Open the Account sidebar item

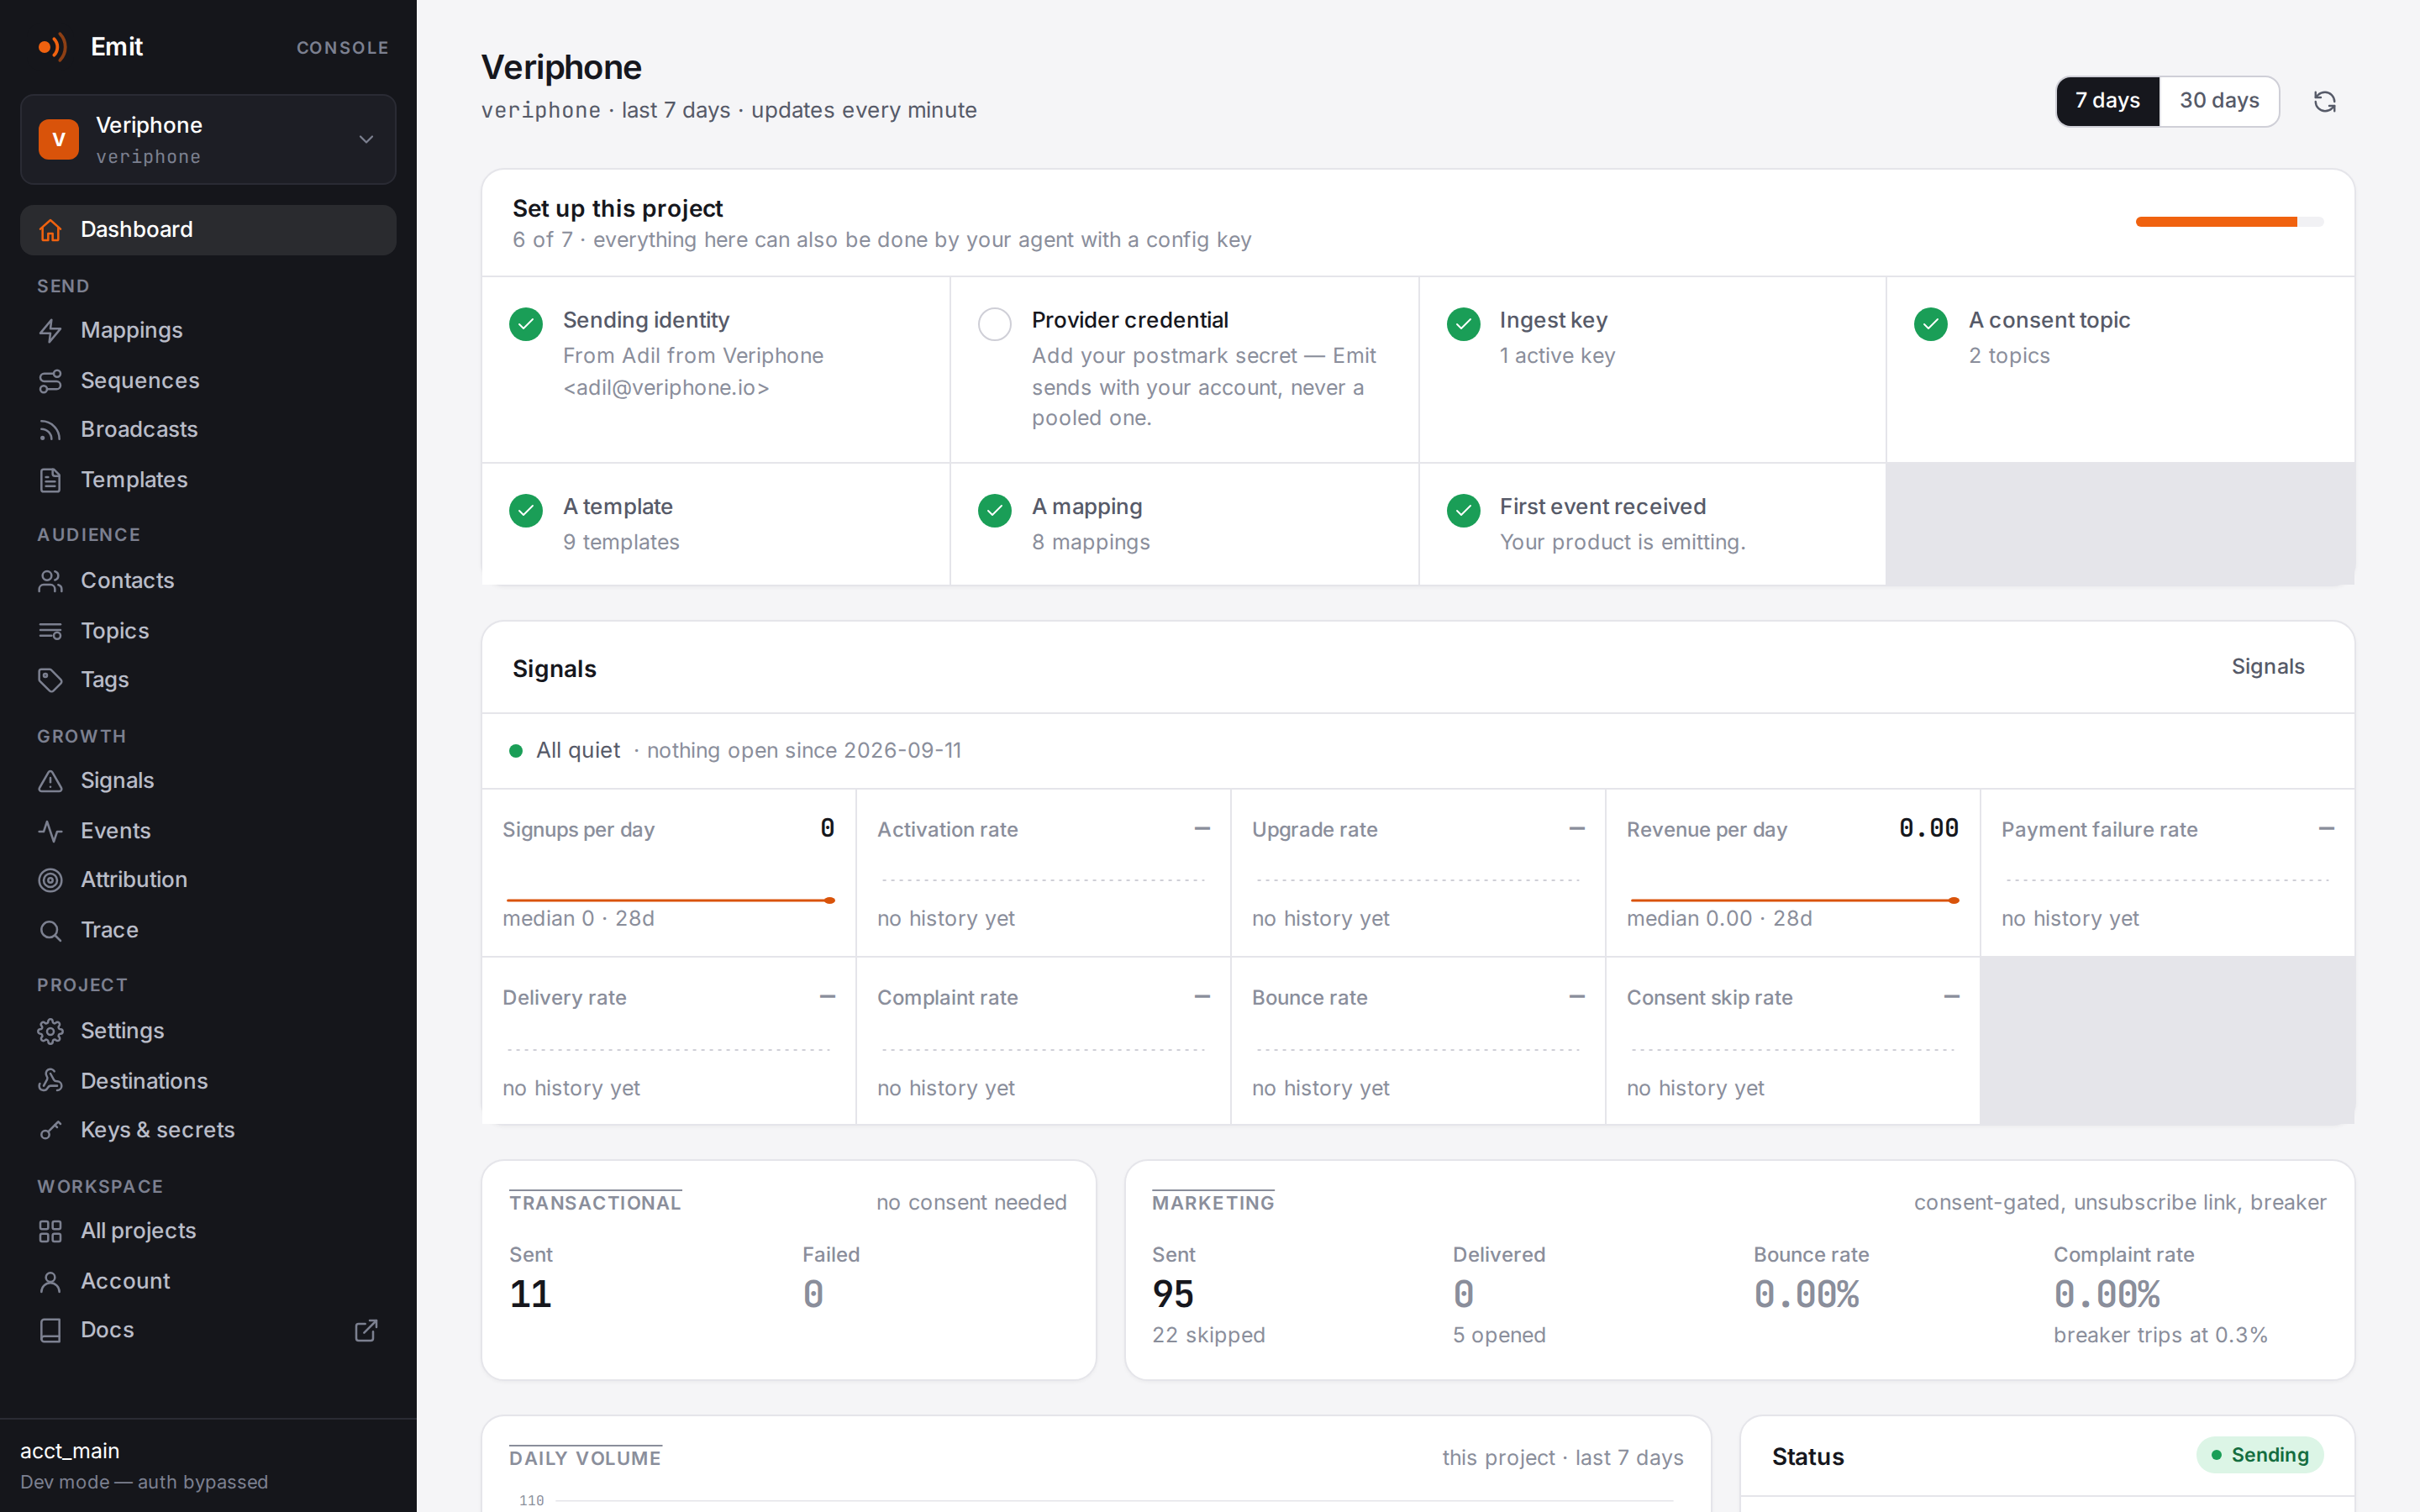(x=208, y=1281)
